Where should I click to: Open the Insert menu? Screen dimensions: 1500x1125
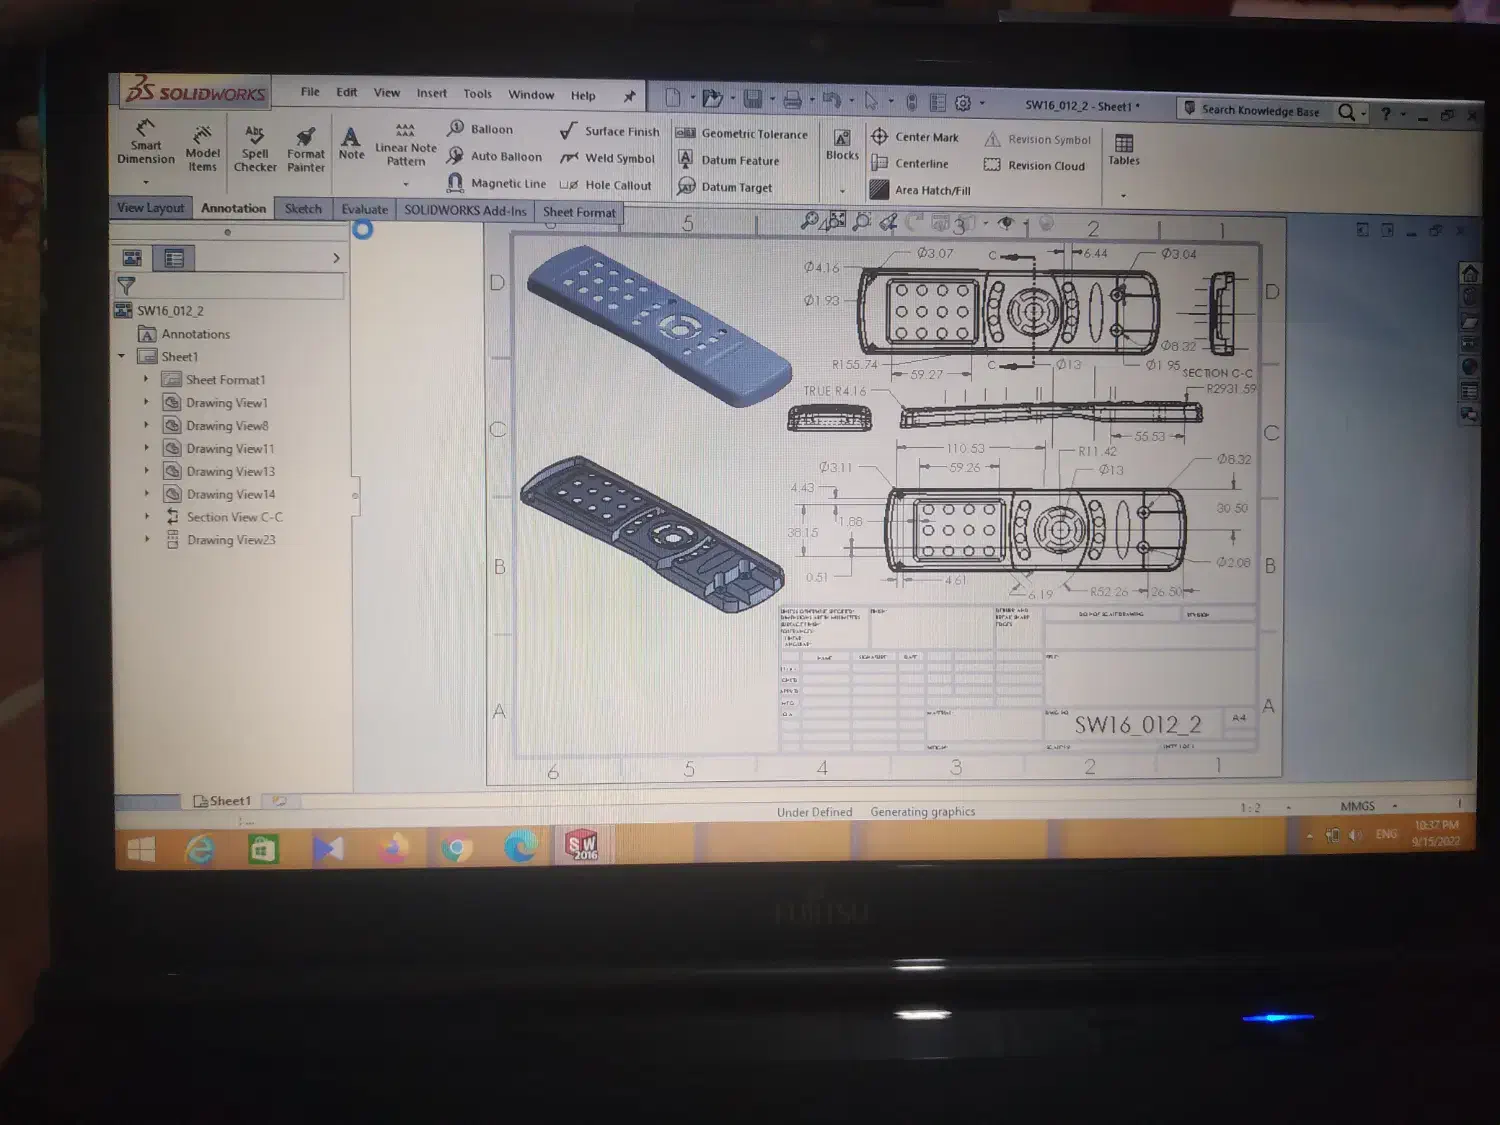pos(431,93)
